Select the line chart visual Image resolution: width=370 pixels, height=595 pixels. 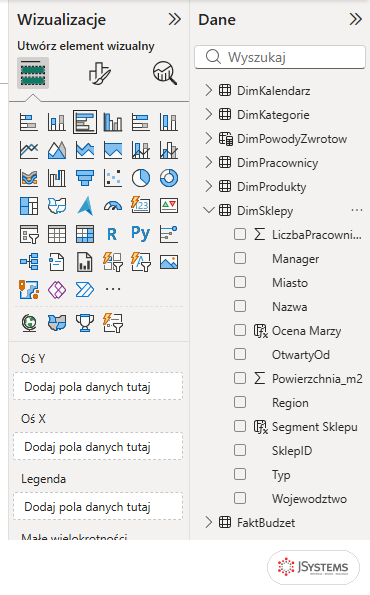click(29, 150)
